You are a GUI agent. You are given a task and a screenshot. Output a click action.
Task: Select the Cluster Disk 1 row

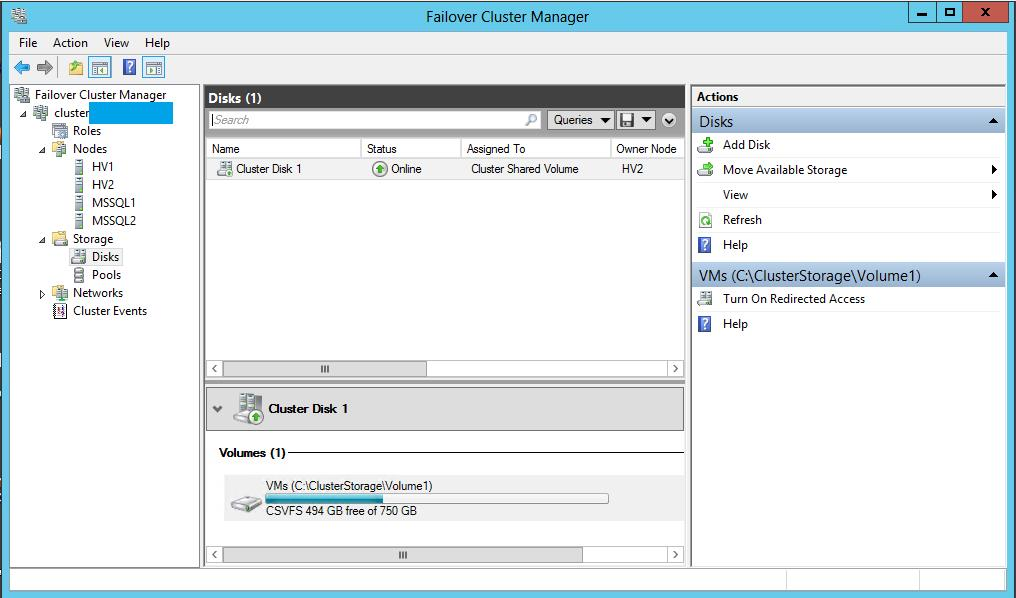click(x=268, y=169)
